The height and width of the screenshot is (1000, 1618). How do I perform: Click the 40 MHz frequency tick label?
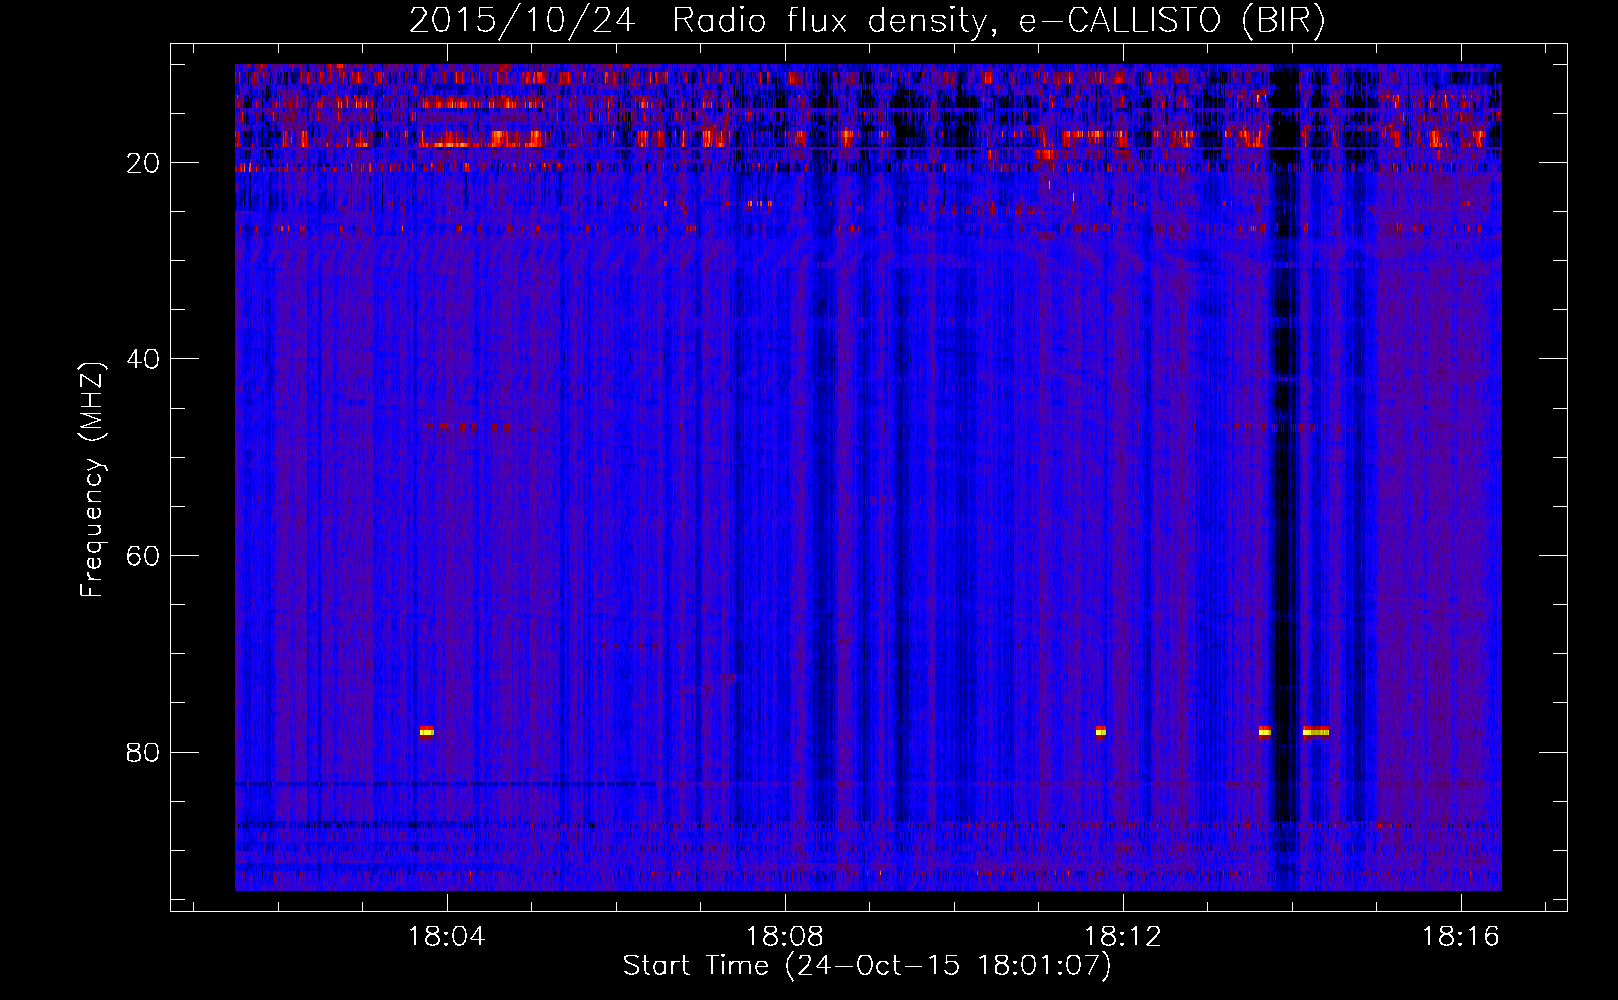[x=144, y=358]
